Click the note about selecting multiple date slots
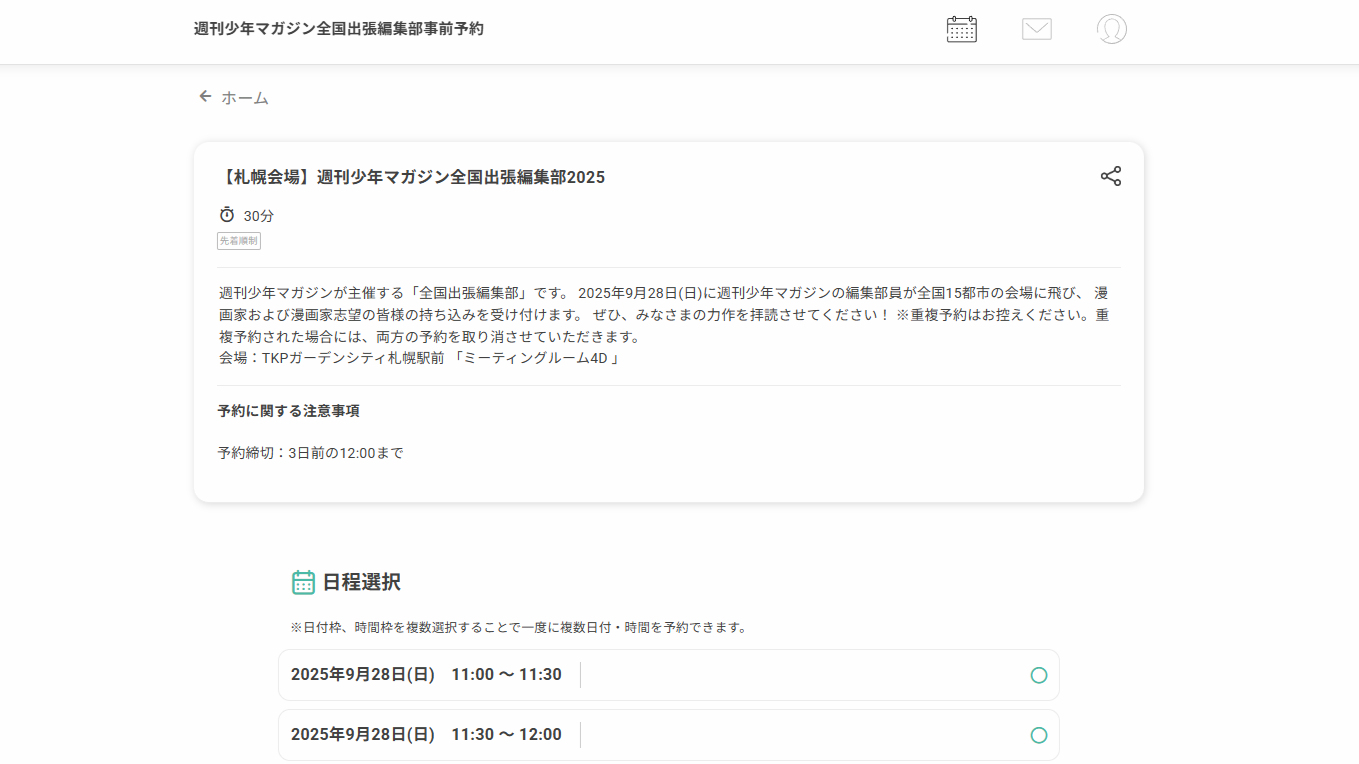Image resolution: width=1359 pixels, height=764 pixels. point(519,628)
